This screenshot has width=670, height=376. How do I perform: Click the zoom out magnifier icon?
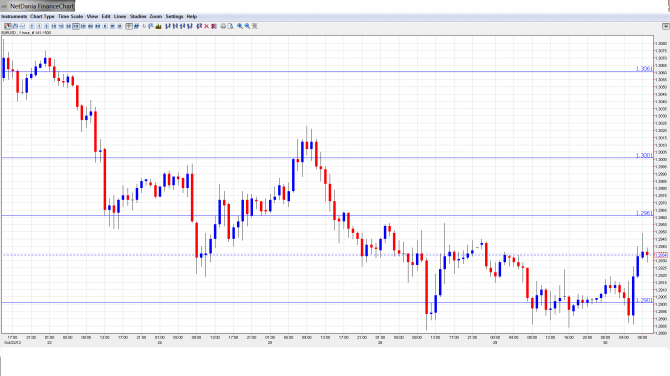click(247, 26)
